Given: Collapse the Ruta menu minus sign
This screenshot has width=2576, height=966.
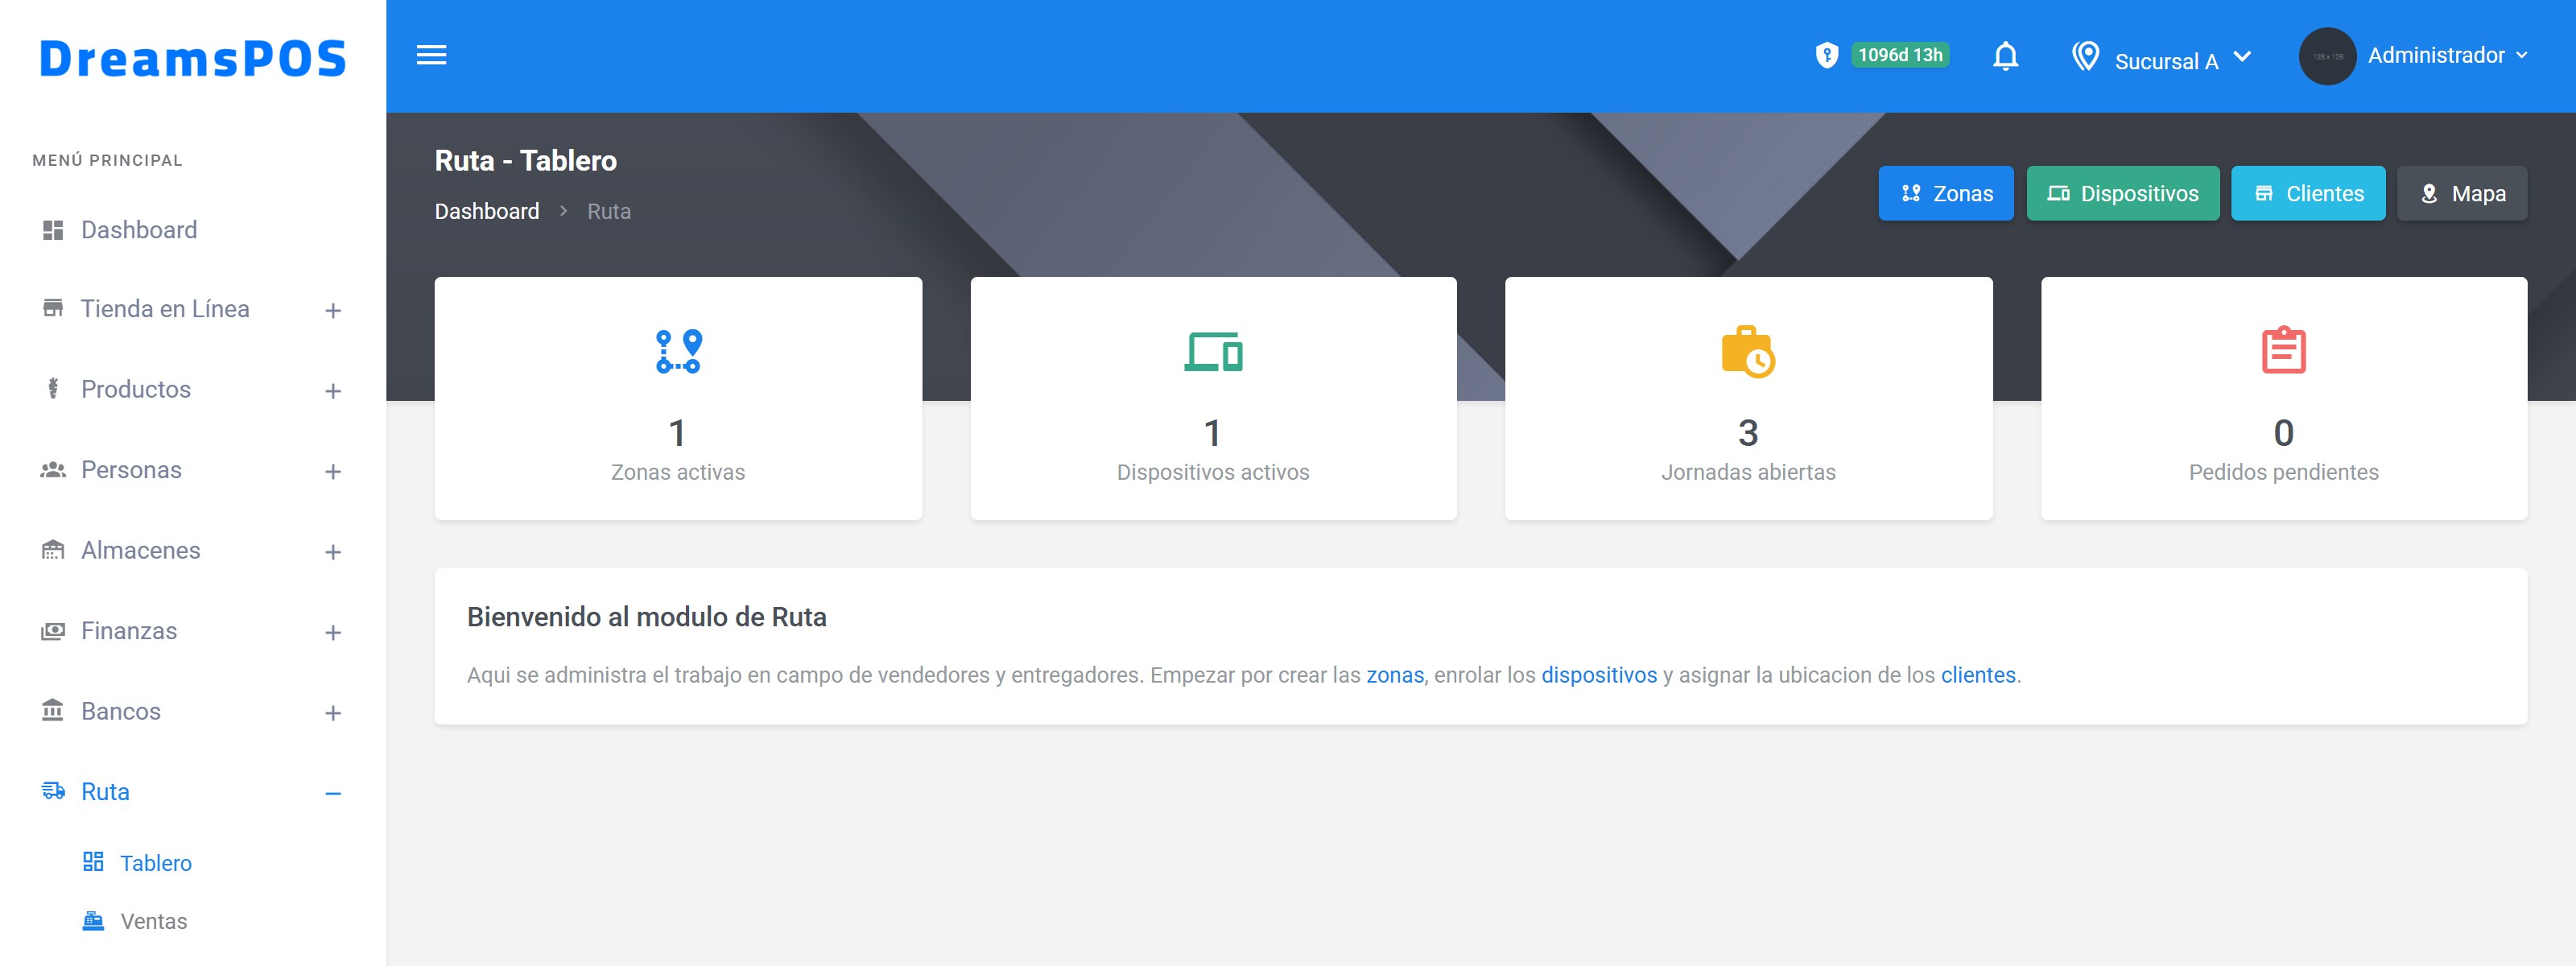Looking at the screenshot, I should click(333, 794).
